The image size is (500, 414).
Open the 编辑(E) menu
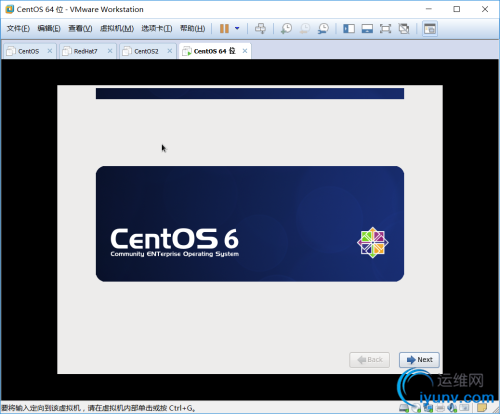click(x=49, y=29)
